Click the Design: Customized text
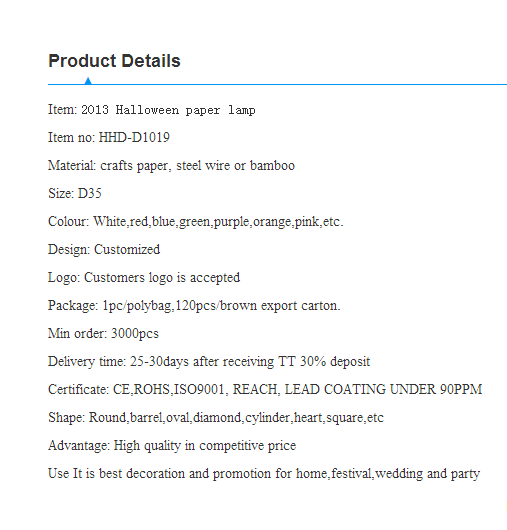Screen dimensions: 507x530 point(104,250)
